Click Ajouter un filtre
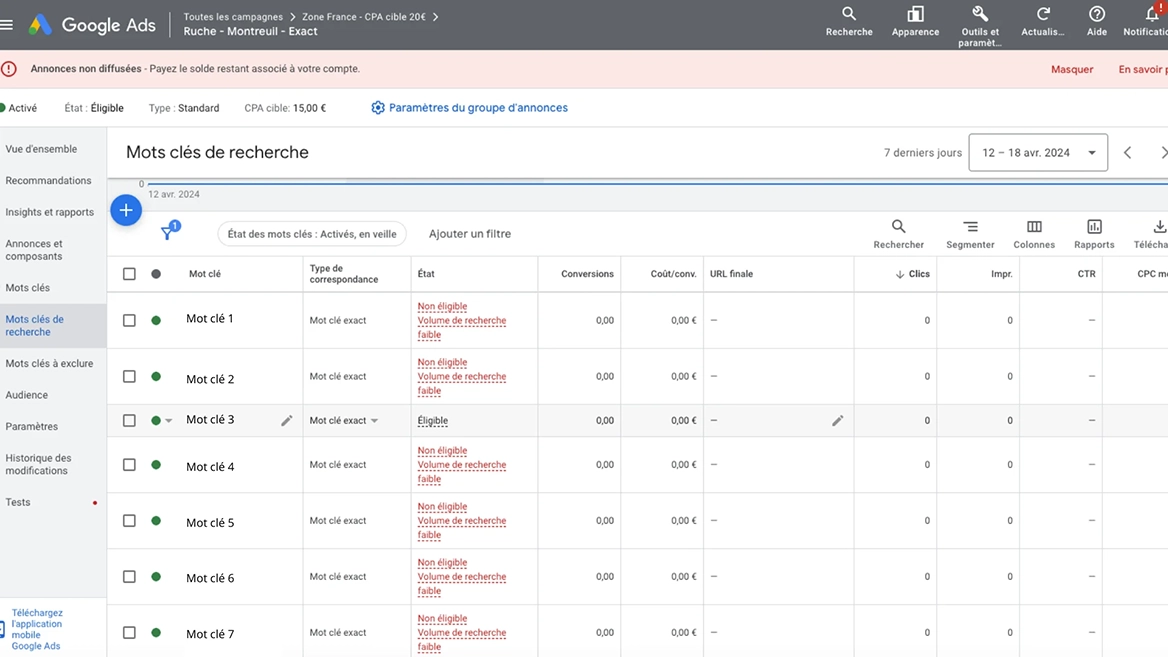The width and height of the screenshot is (1168, 657). [470, 234]
